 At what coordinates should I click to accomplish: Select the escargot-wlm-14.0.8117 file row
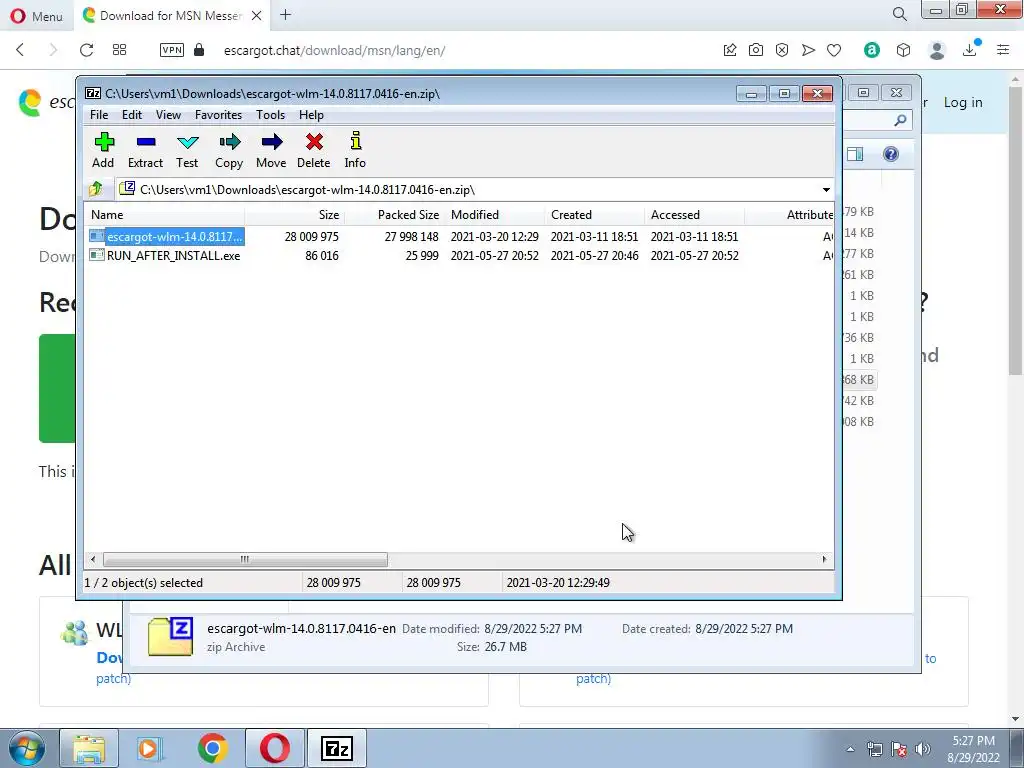pyautogui.click(x=458, y=236)
